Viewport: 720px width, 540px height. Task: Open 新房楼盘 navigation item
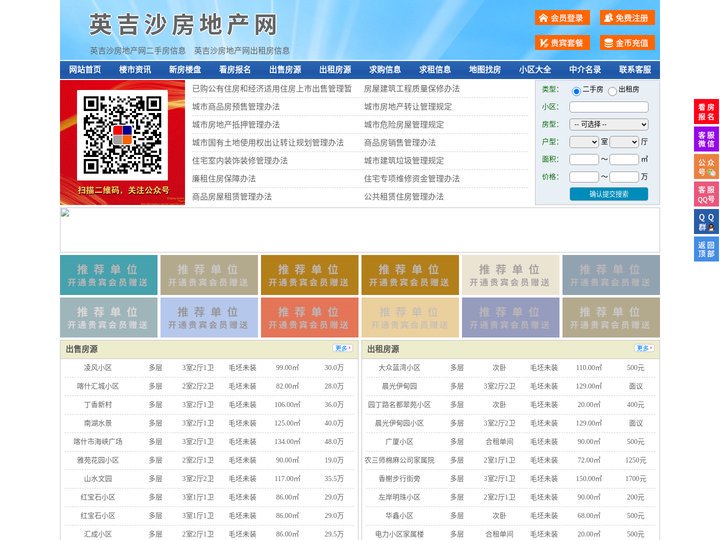pyautogui.click(x=185, y=70)
